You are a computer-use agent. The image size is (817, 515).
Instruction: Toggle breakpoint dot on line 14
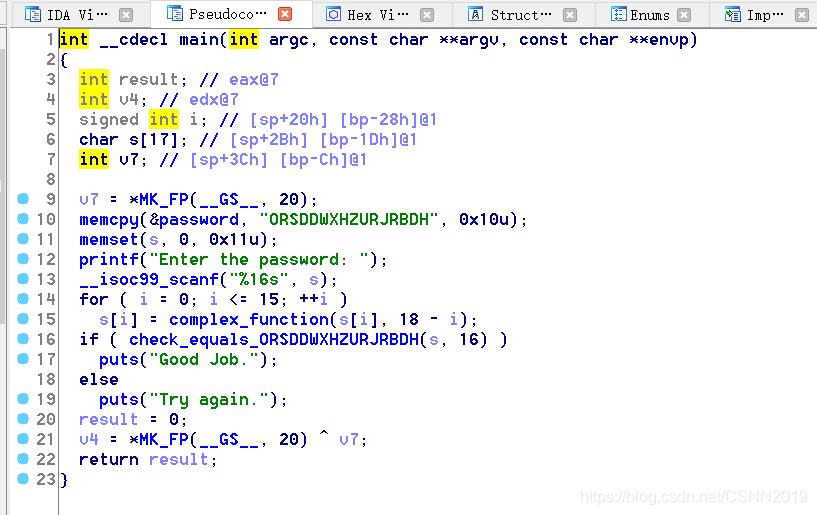click(23, 299)
